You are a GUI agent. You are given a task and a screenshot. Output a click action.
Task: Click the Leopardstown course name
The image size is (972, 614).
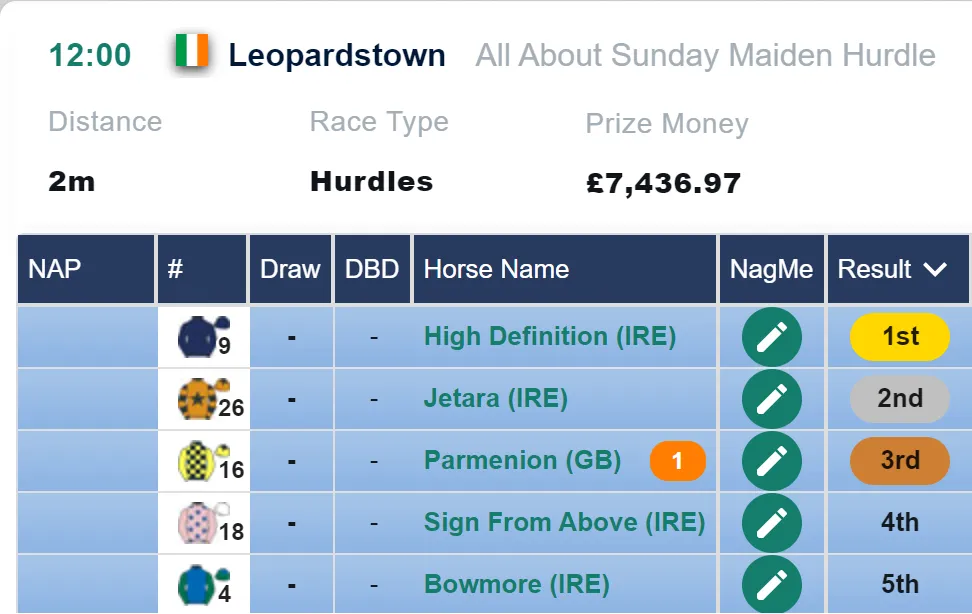337,55
